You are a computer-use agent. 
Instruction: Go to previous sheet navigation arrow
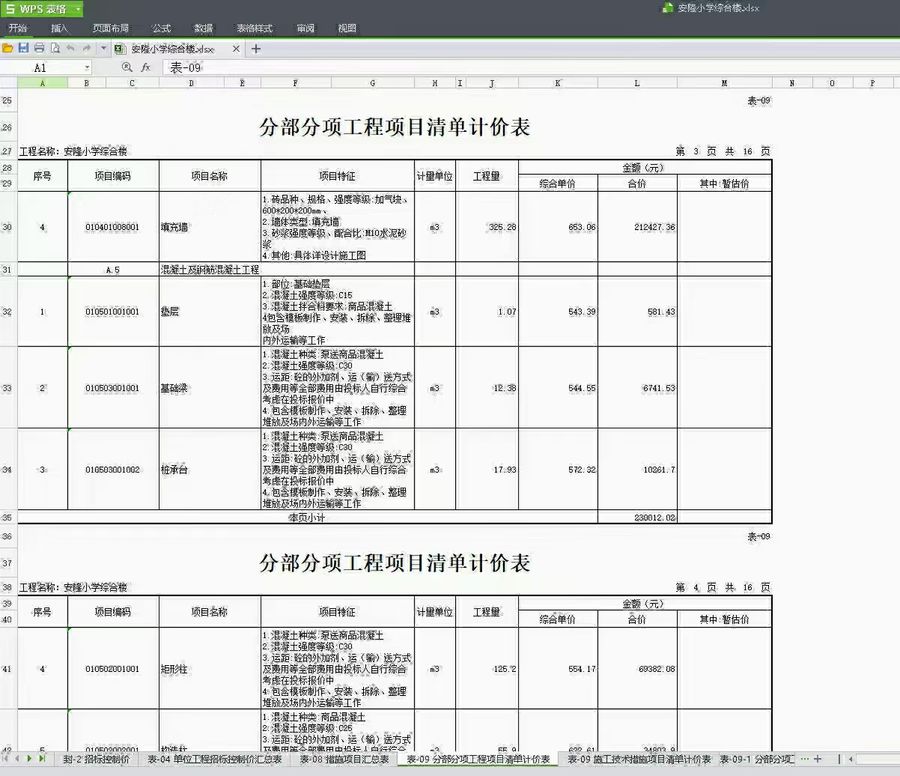coord(17,759)
